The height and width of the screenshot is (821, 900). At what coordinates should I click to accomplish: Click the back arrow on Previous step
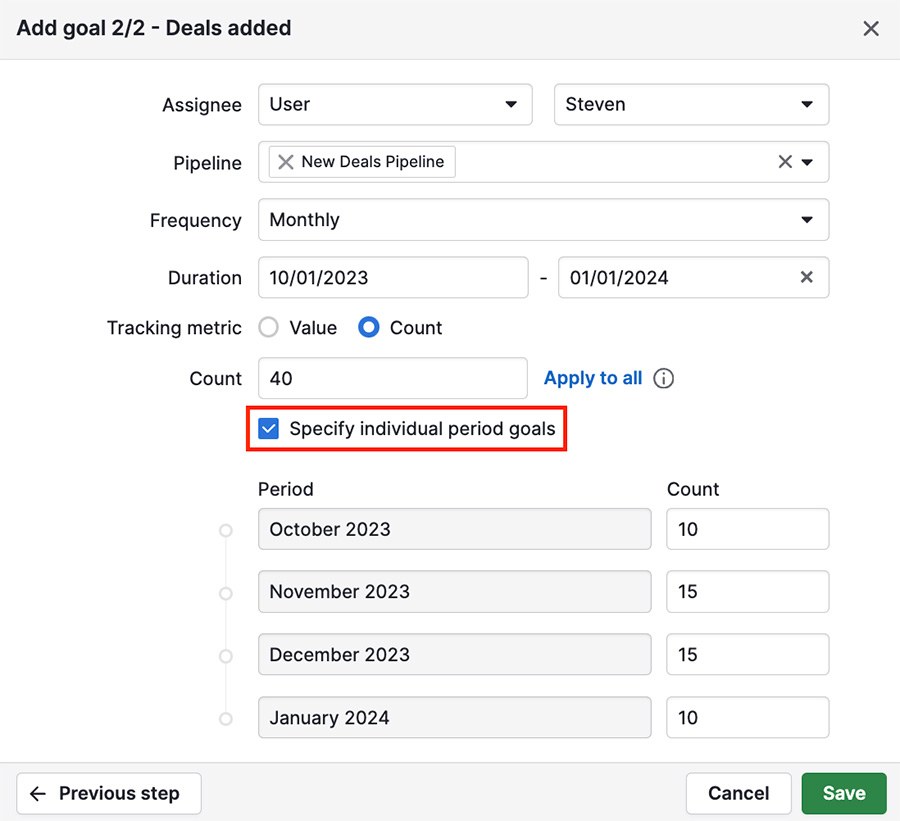pos(37,793)
